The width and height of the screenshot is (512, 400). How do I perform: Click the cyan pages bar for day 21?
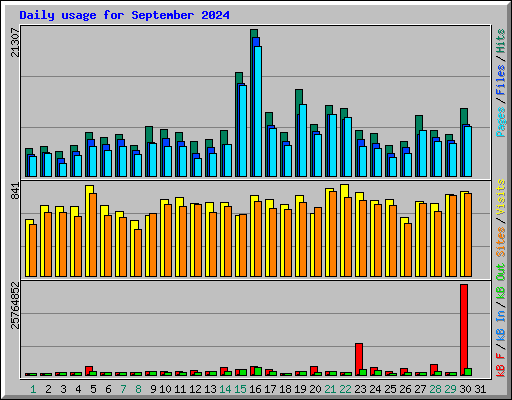pos(333,145)
